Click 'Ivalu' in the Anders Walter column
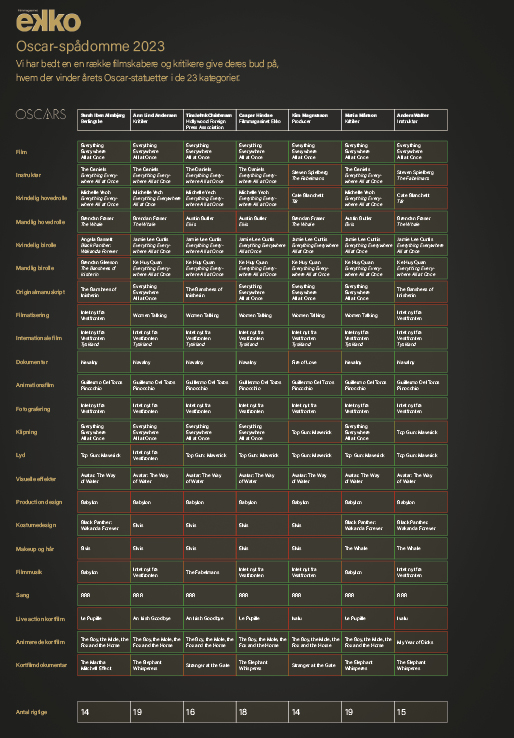 point(421,618)
